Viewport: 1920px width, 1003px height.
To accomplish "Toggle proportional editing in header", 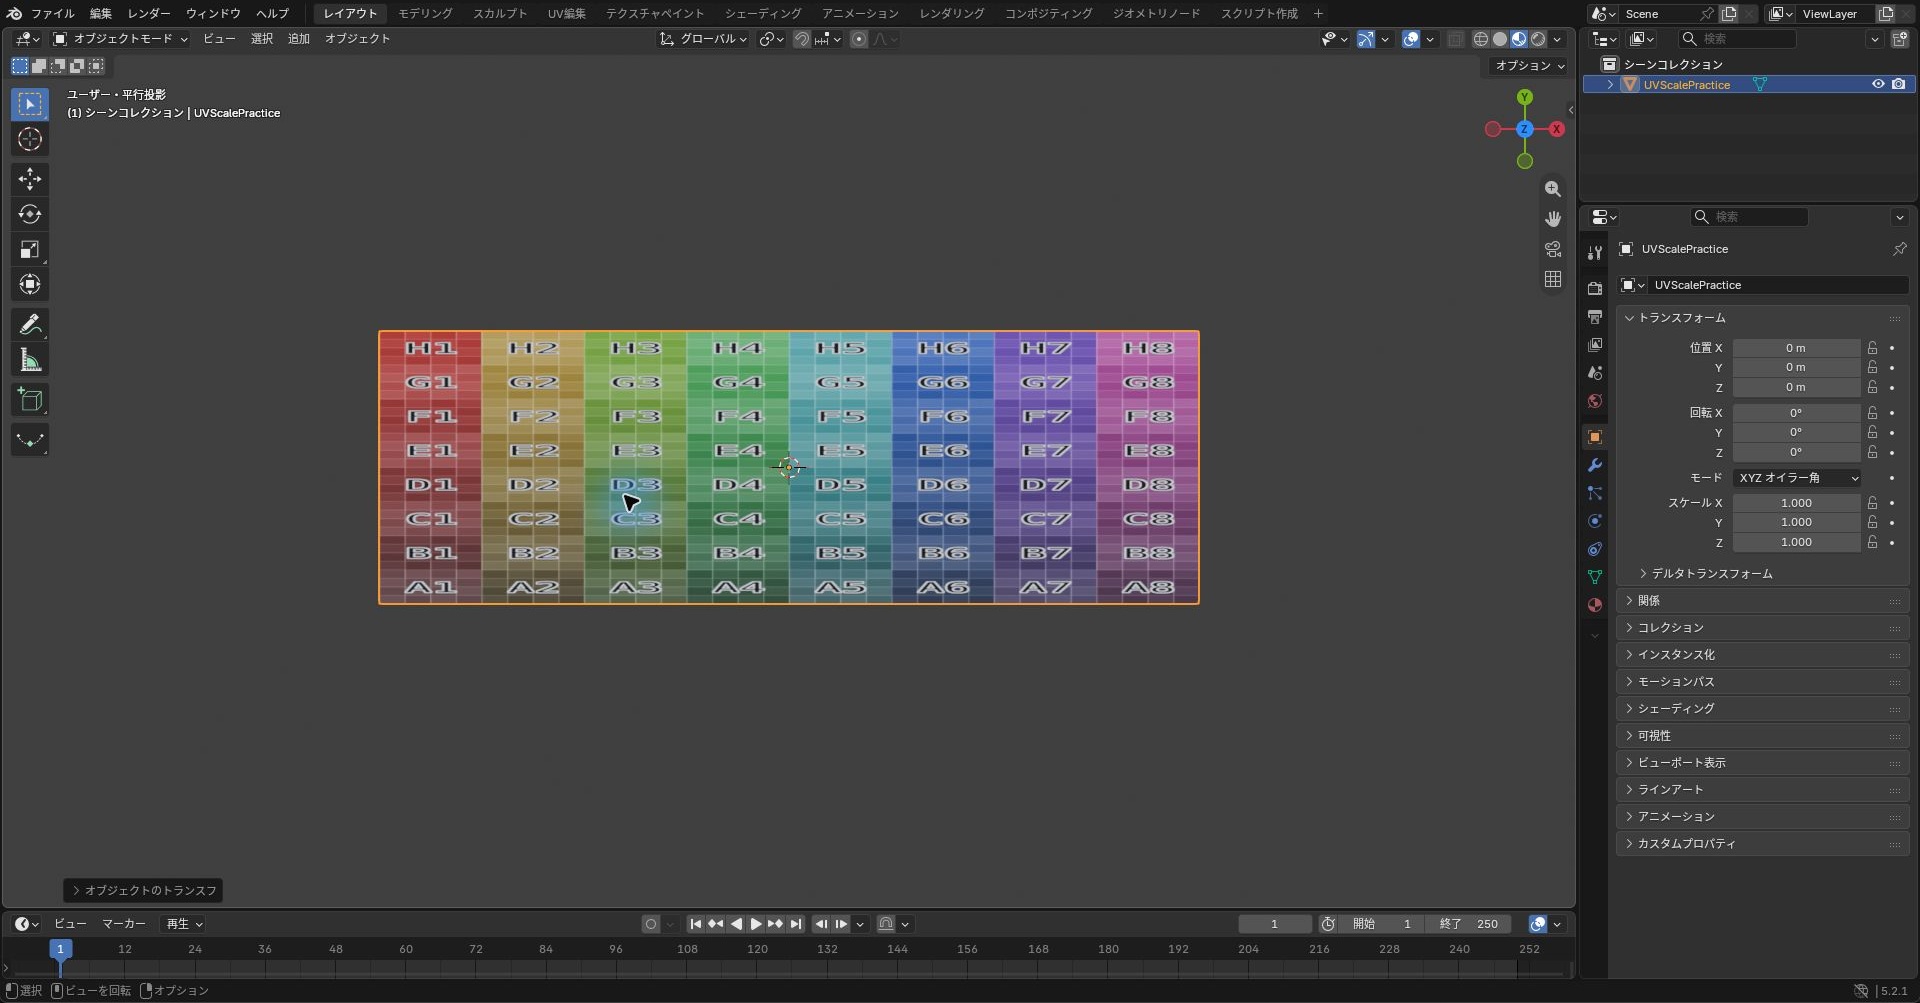I will [x=858, y=39].
